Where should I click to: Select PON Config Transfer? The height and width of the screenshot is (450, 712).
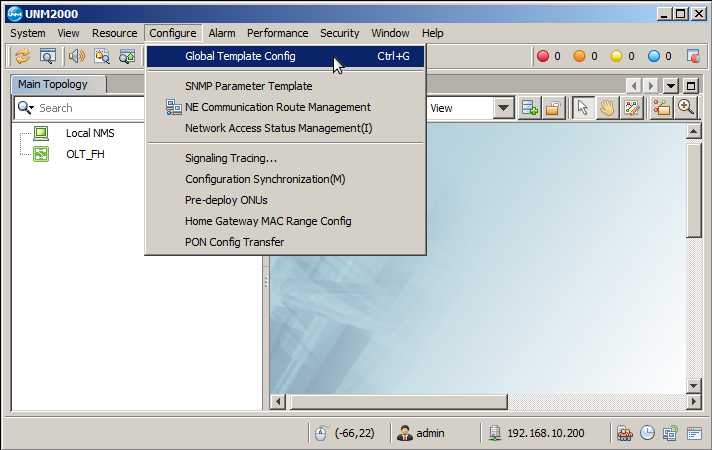[286, 242]
